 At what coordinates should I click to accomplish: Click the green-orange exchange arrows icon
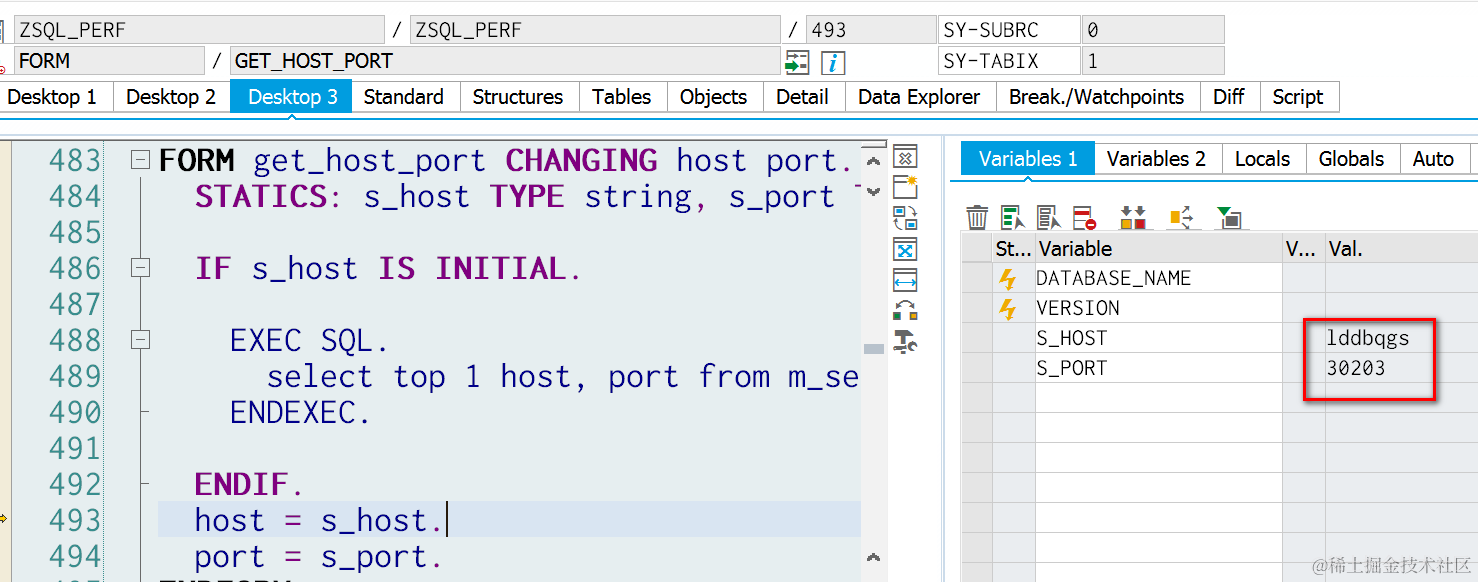[x=905, y=310]
